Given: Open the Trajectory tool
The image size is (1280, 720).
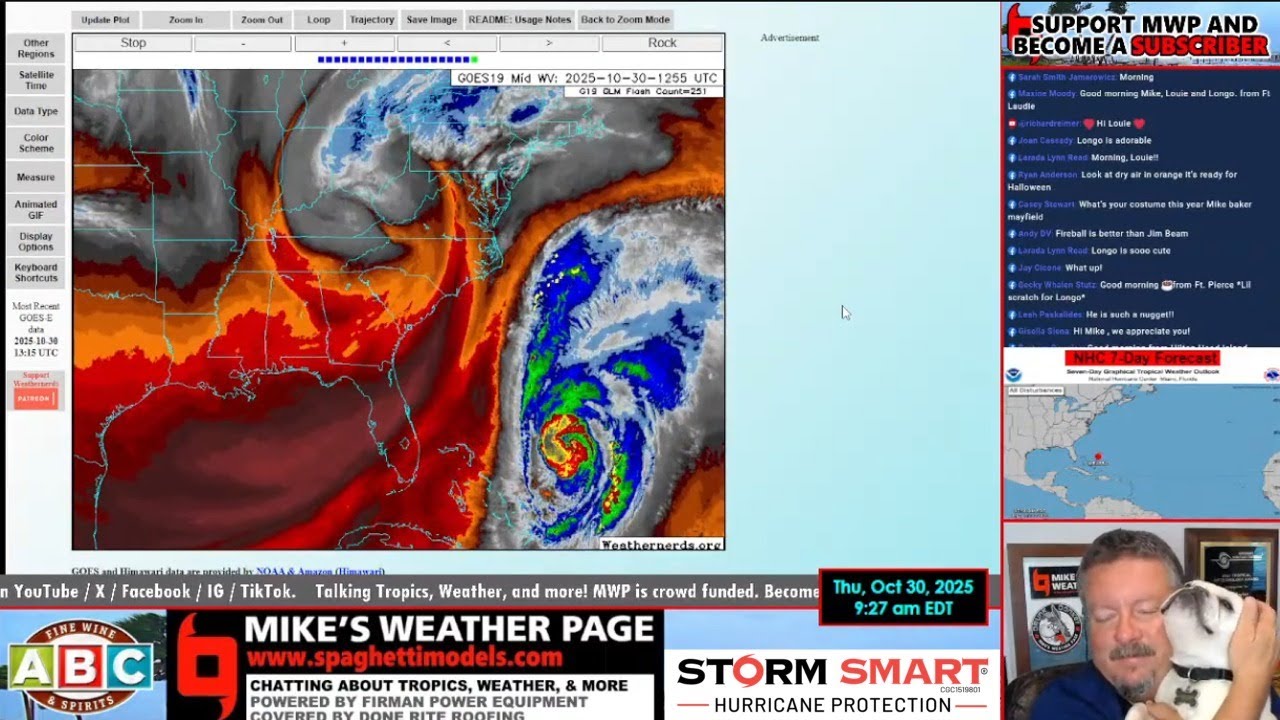Looking at the screenshot, I should point(372,20).
